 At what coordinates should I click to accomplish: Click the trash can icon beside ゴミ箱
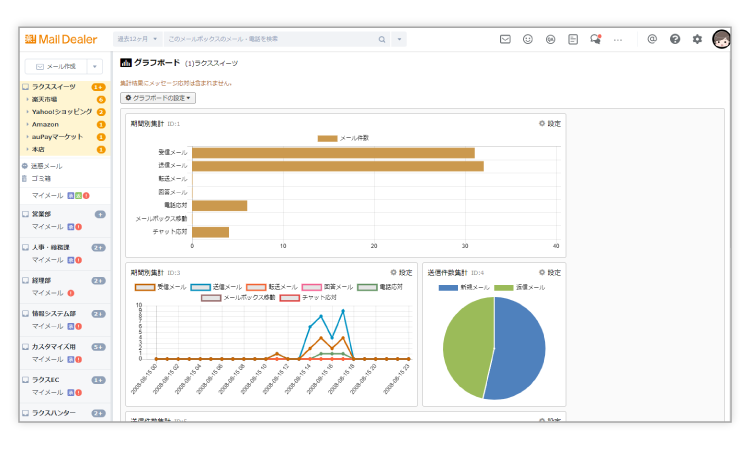[x=24, y=178]
